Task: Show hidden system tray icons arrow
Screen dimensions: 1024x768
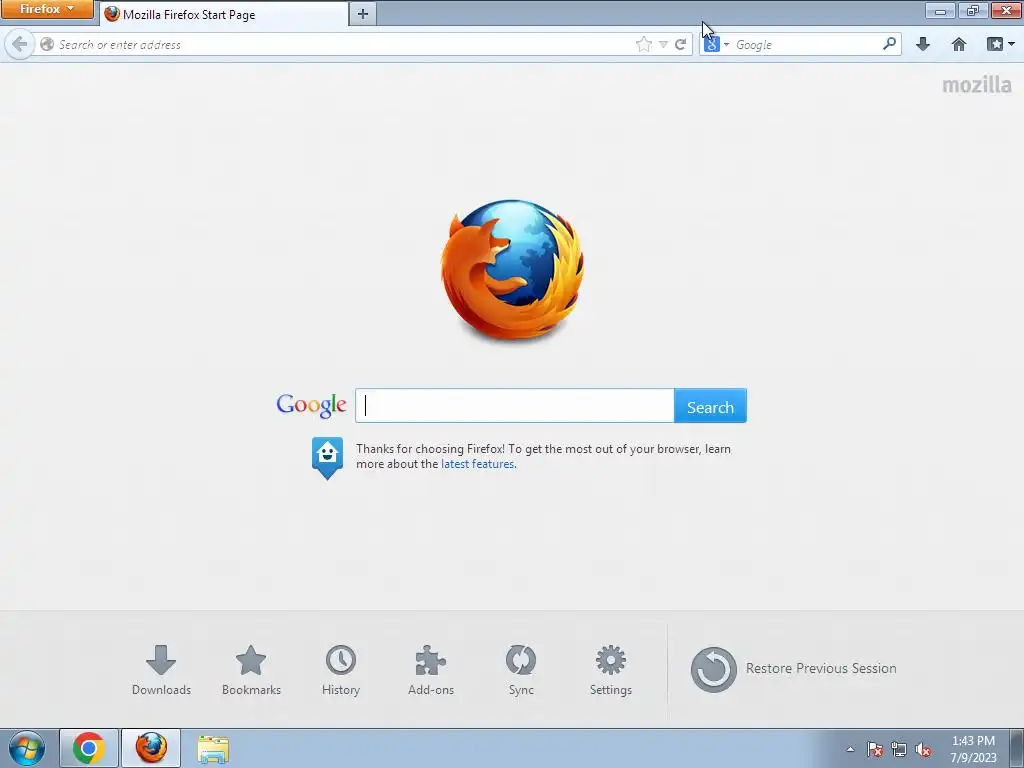Action: click(850, 750)
